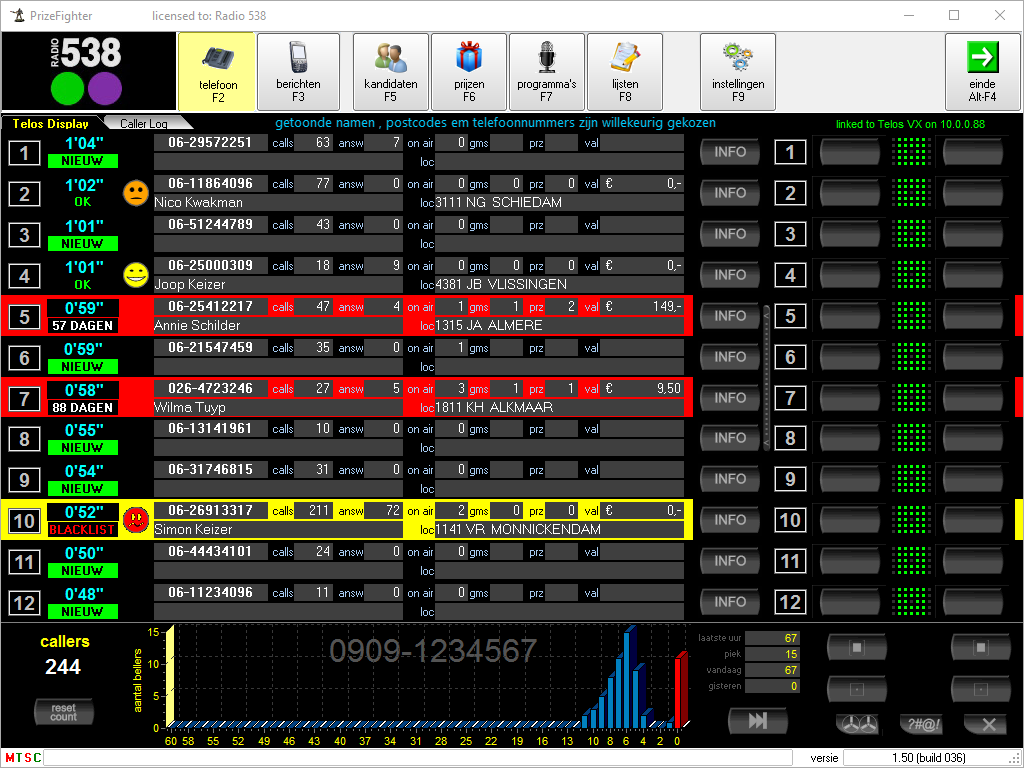1024x768 pixels.
Task: Click INFO button for blacklisted line 10
Action: point(730,520)
